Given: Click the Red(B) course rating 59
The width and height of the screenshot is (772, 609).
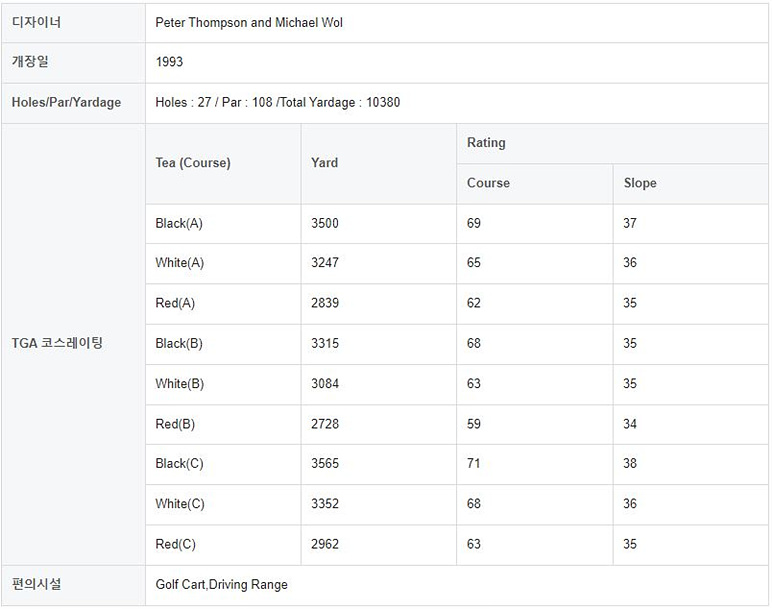Looking at the screenshot, I should coord(474,424).
